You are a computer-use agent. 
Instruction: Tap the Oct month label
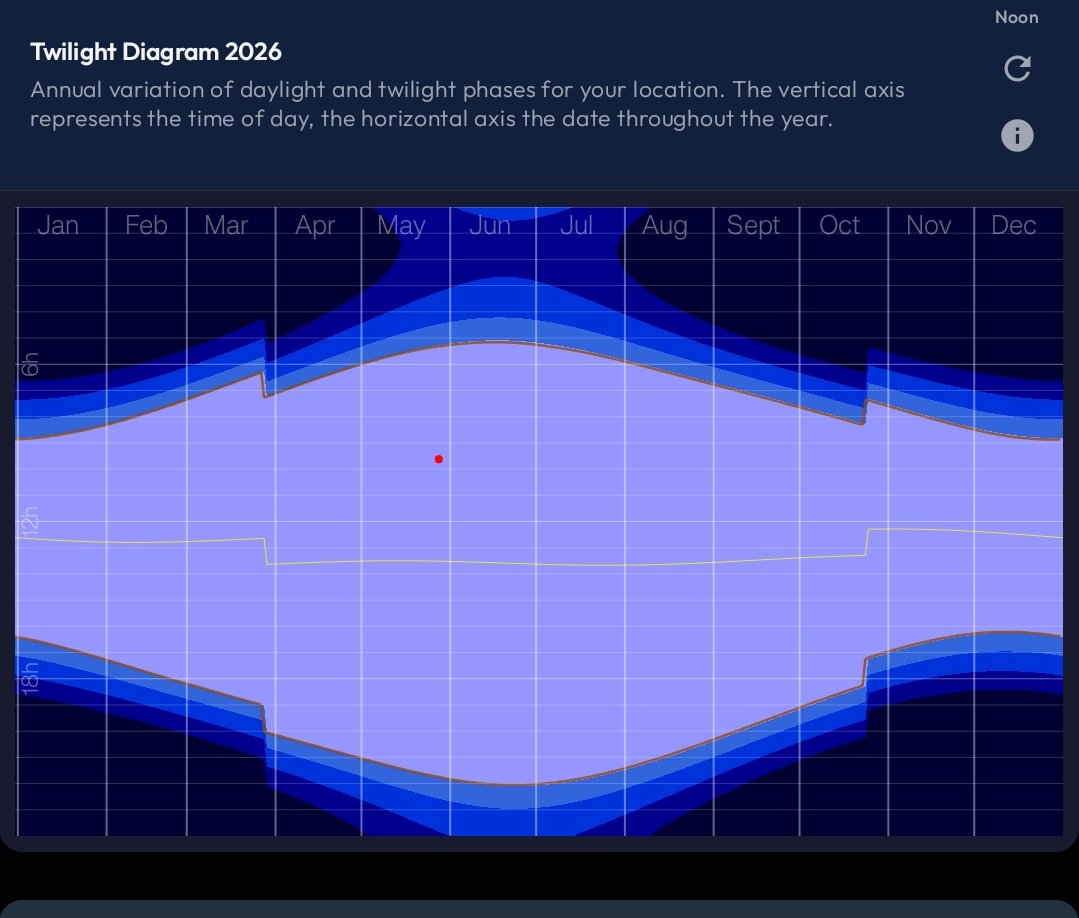coord(840,225)
